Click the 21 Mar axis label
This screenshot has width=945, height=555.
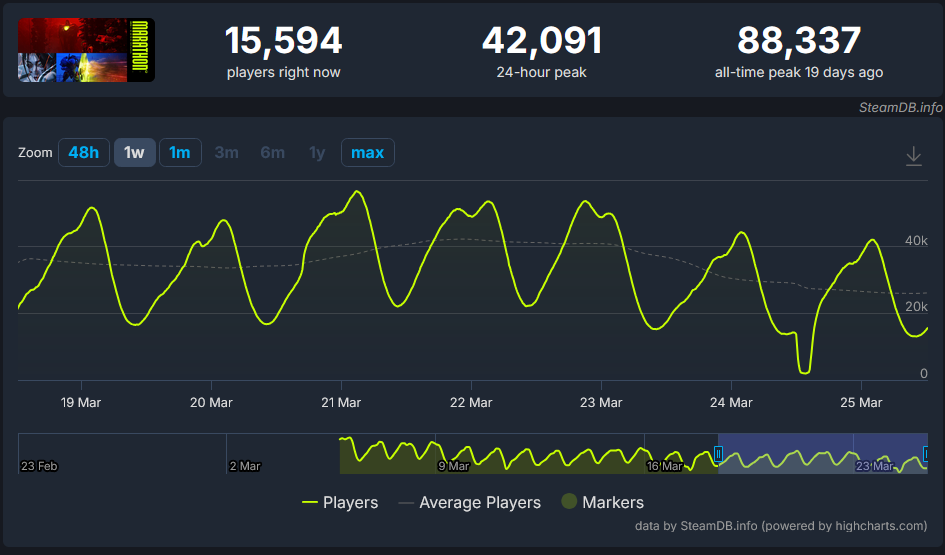pos(341,403)
